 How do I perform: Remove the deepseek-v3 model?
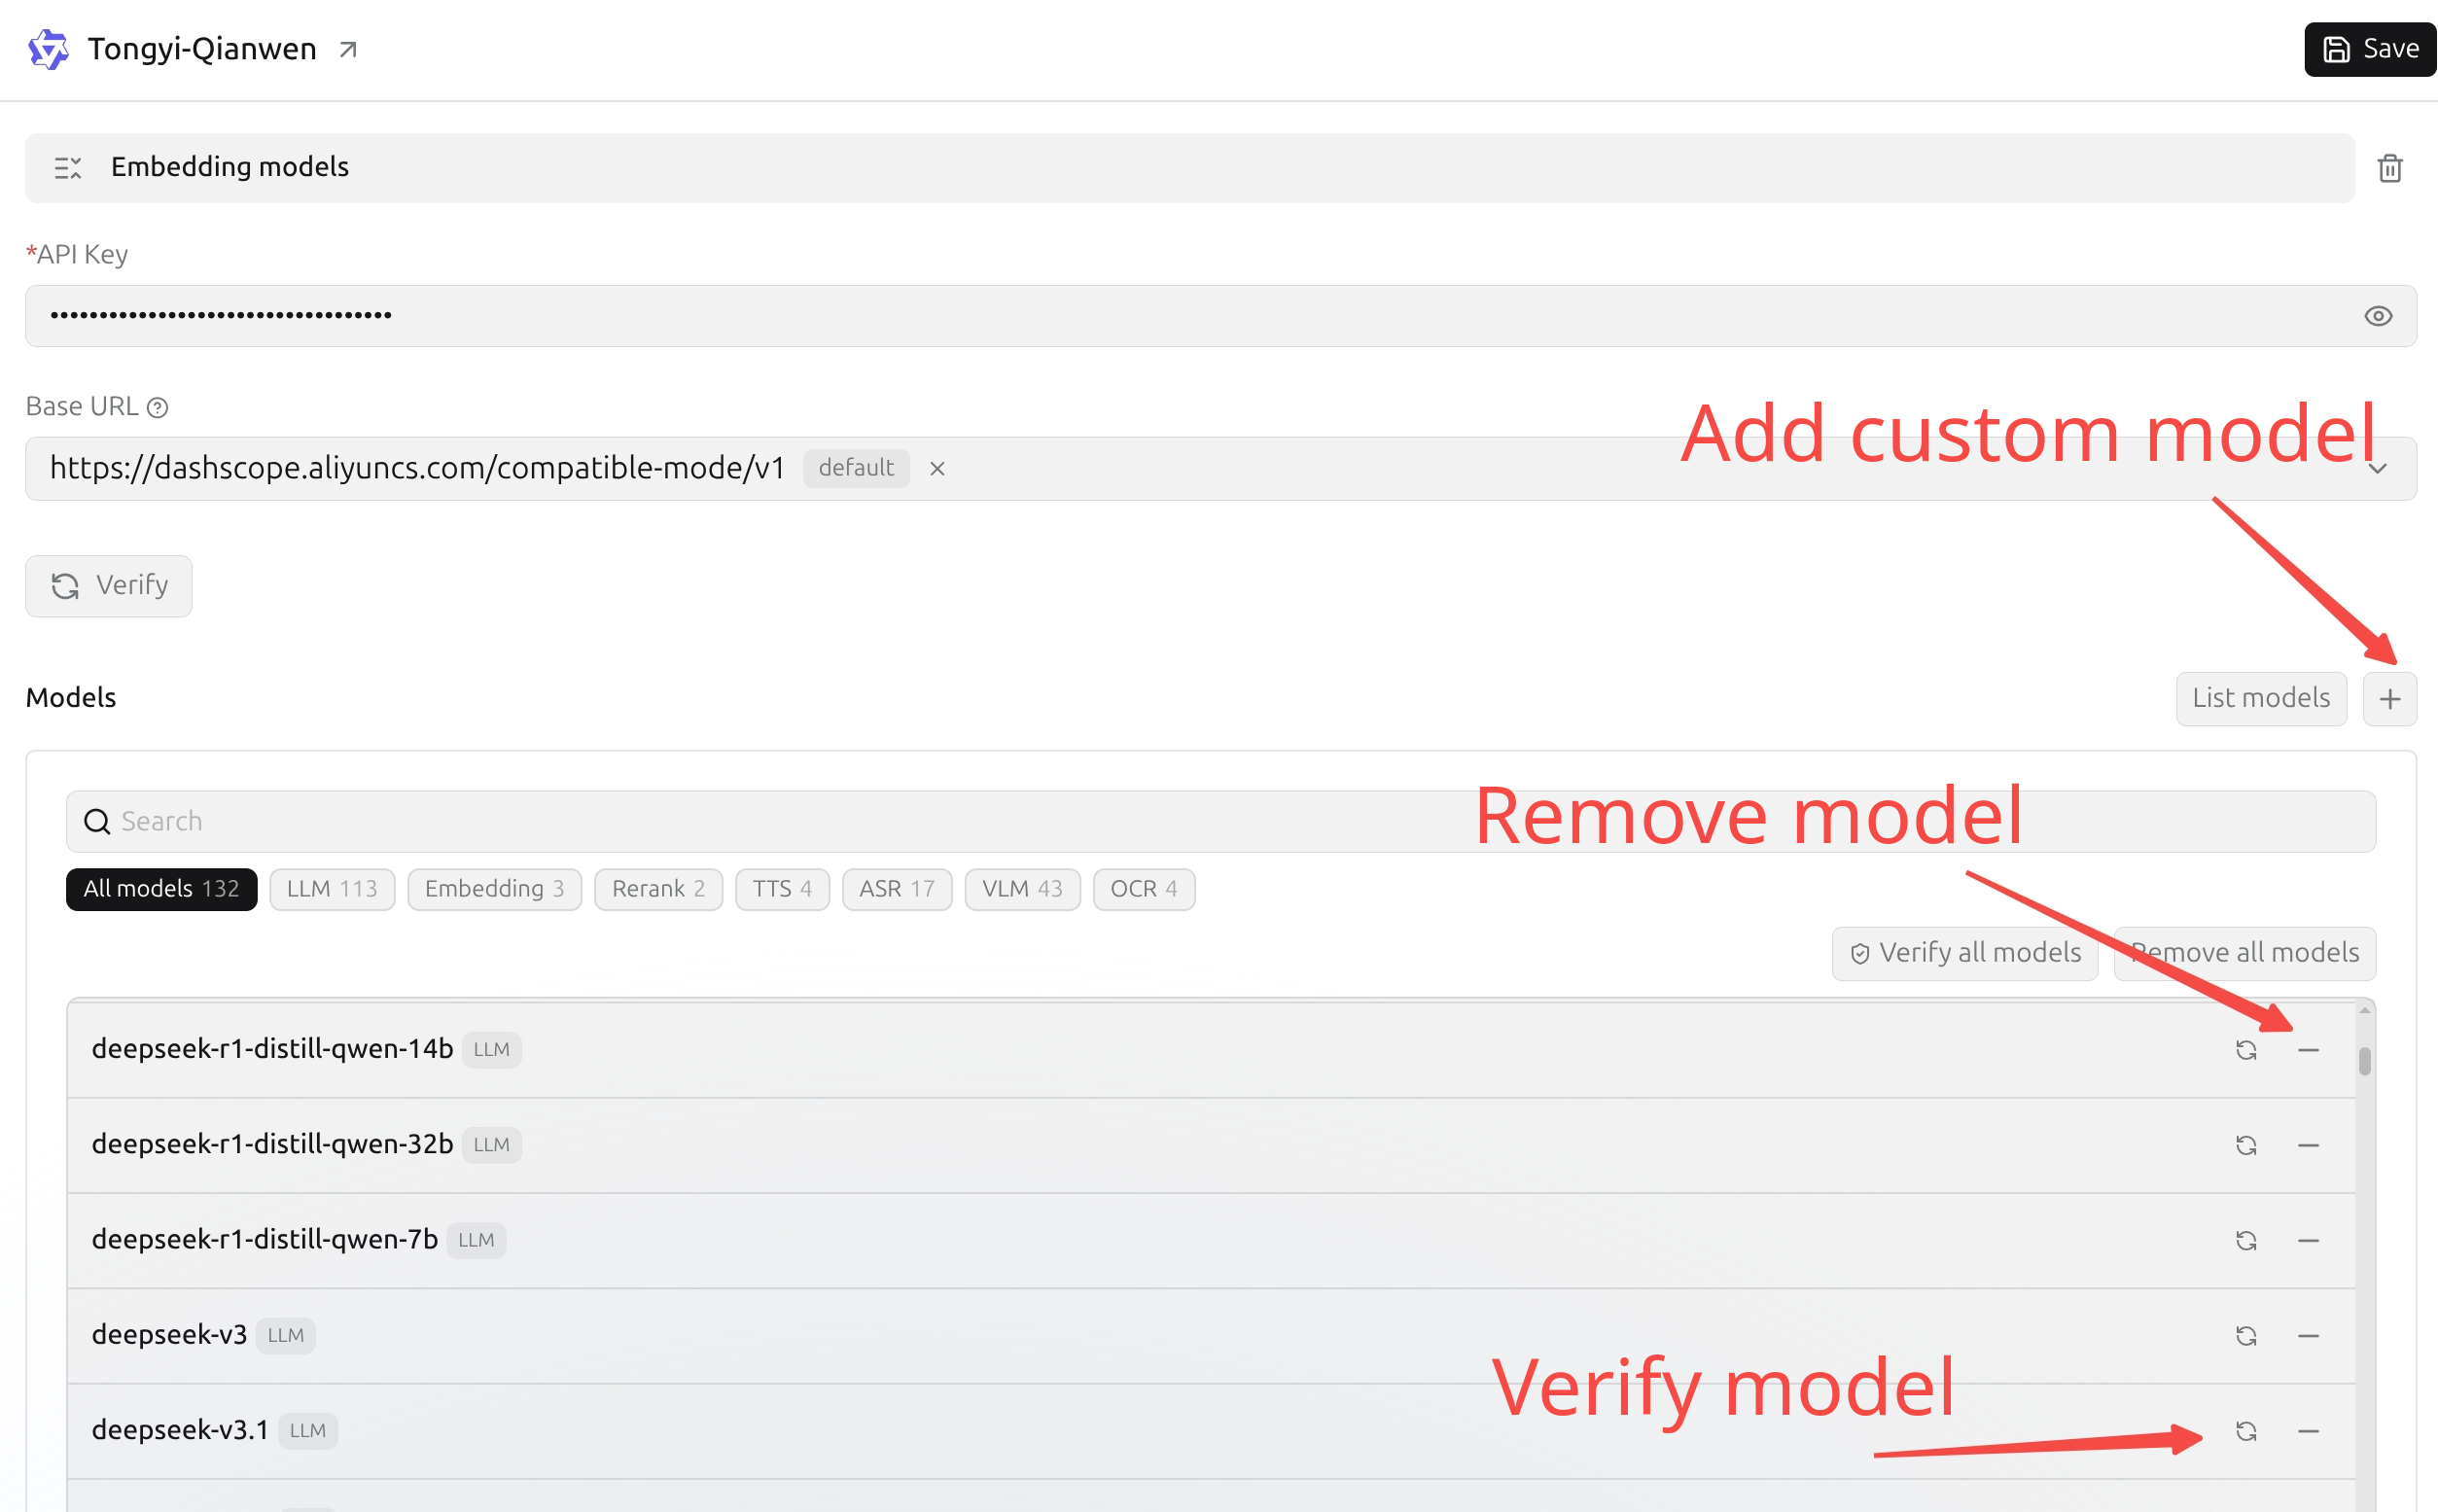[2308, 1336]
